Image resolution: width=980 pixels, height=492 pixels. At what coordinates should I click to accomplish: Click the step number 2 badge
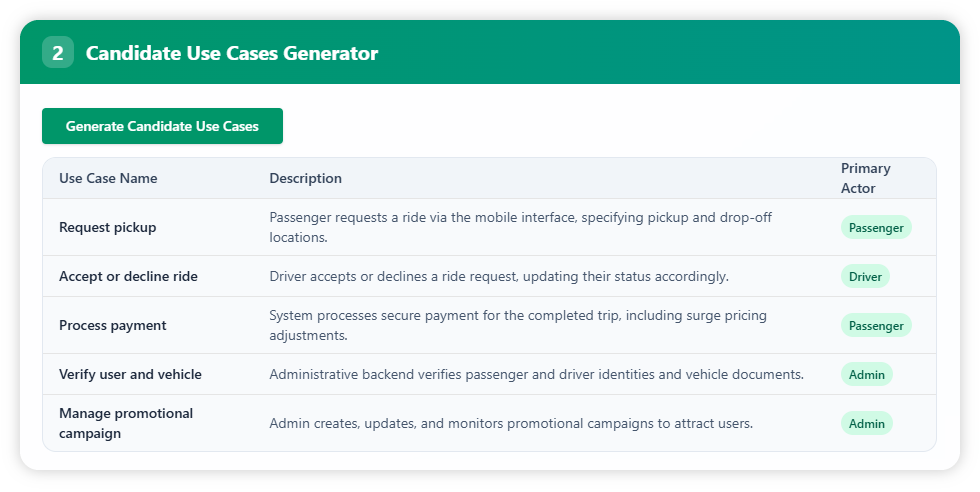(x=57, y=53)
